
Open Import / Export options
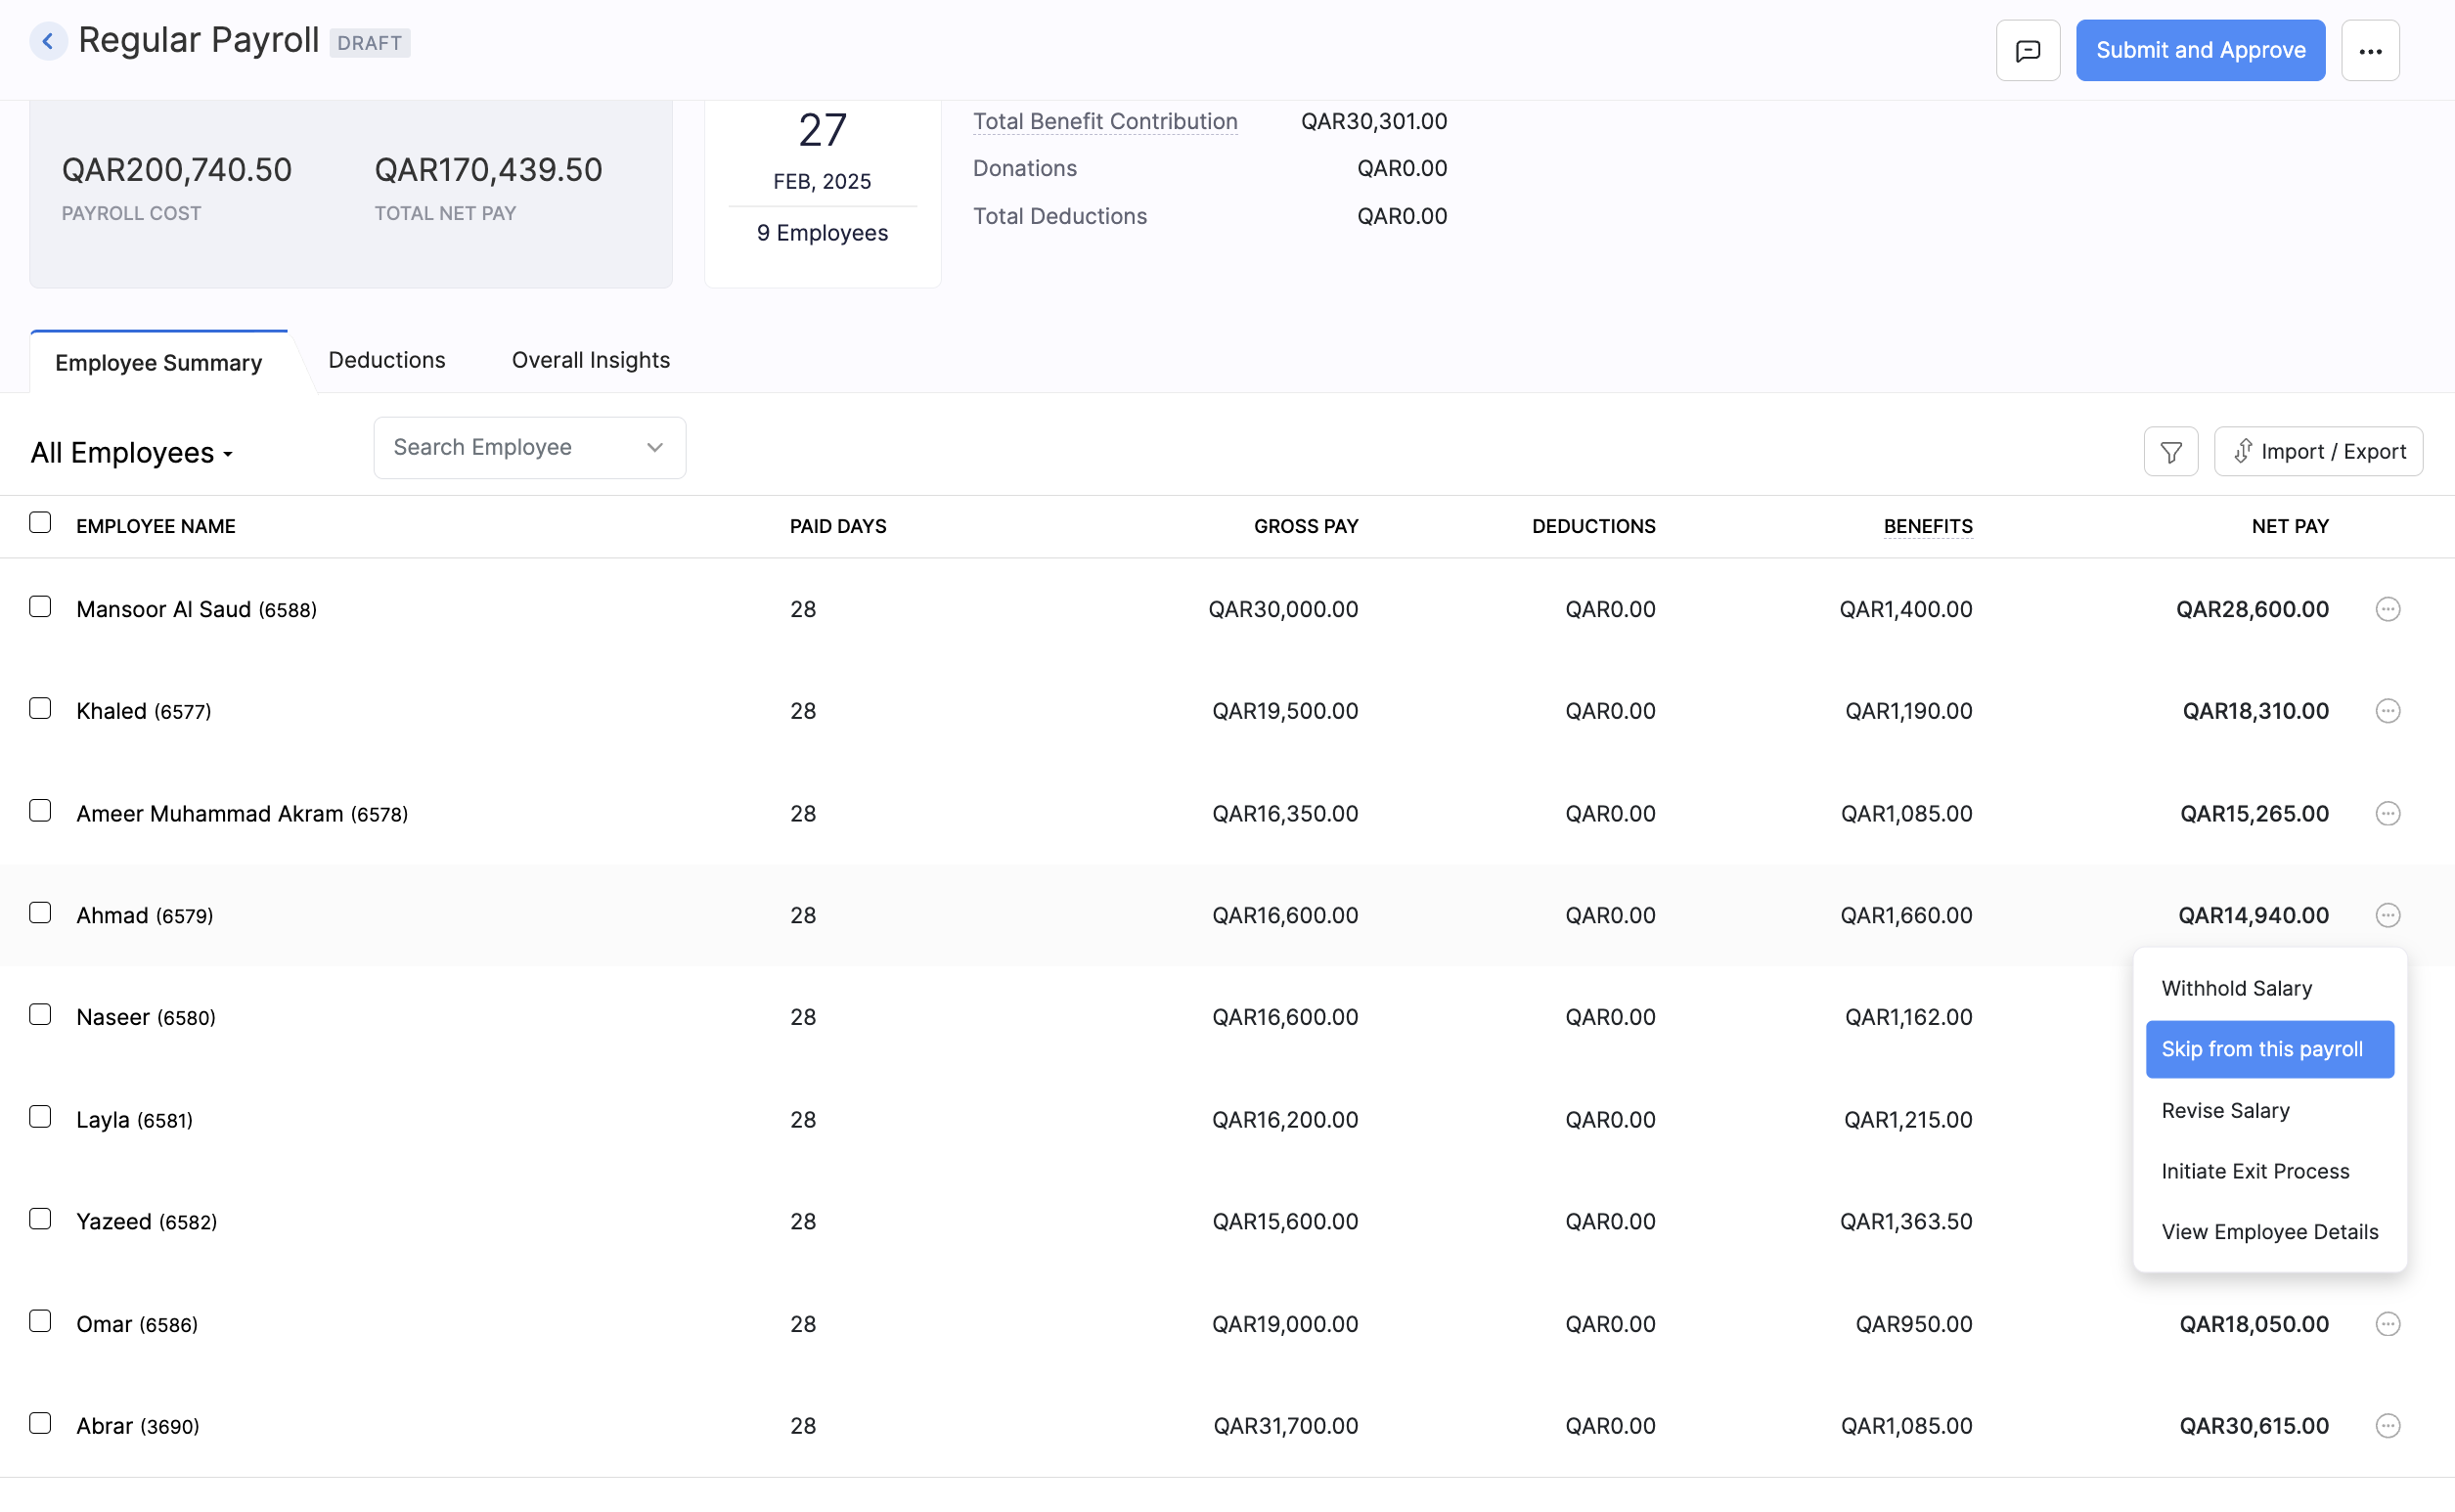[x=2319, y=451]
